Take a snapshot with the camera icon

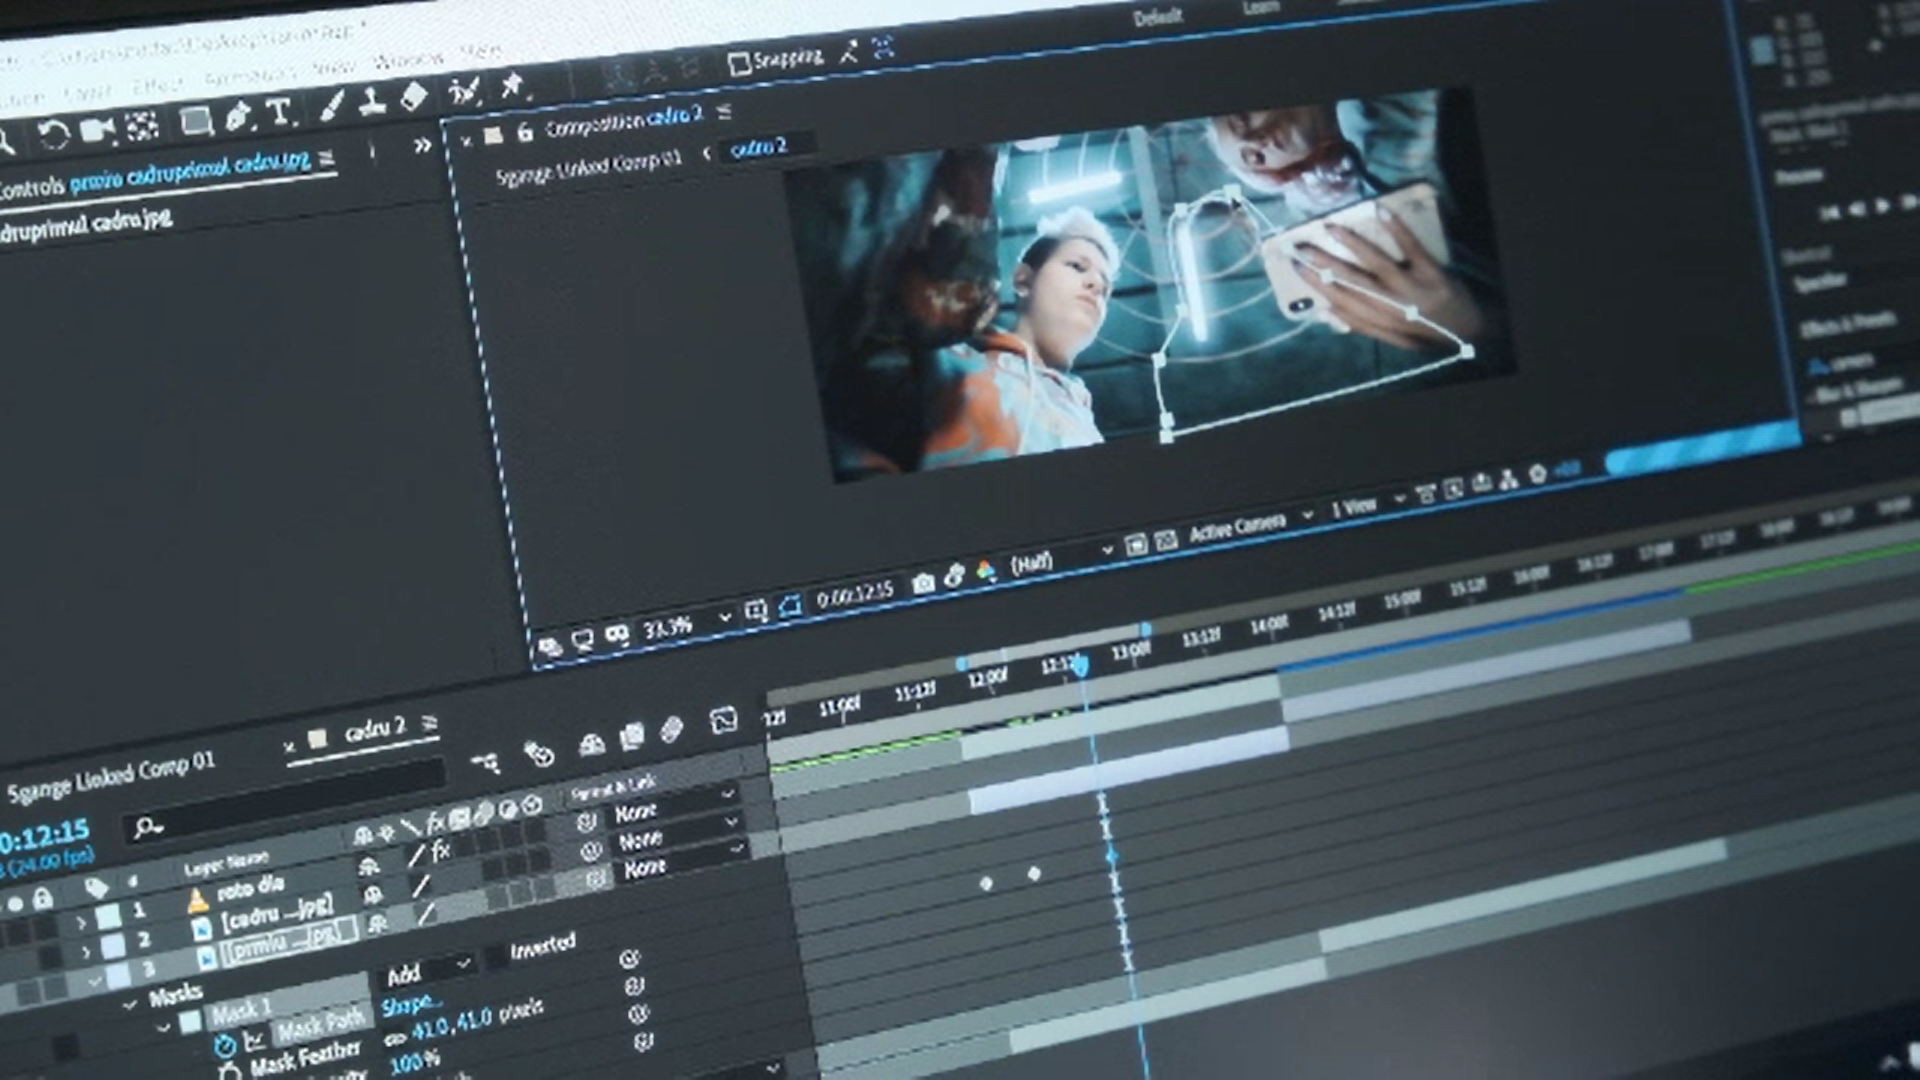coord(923,583)
